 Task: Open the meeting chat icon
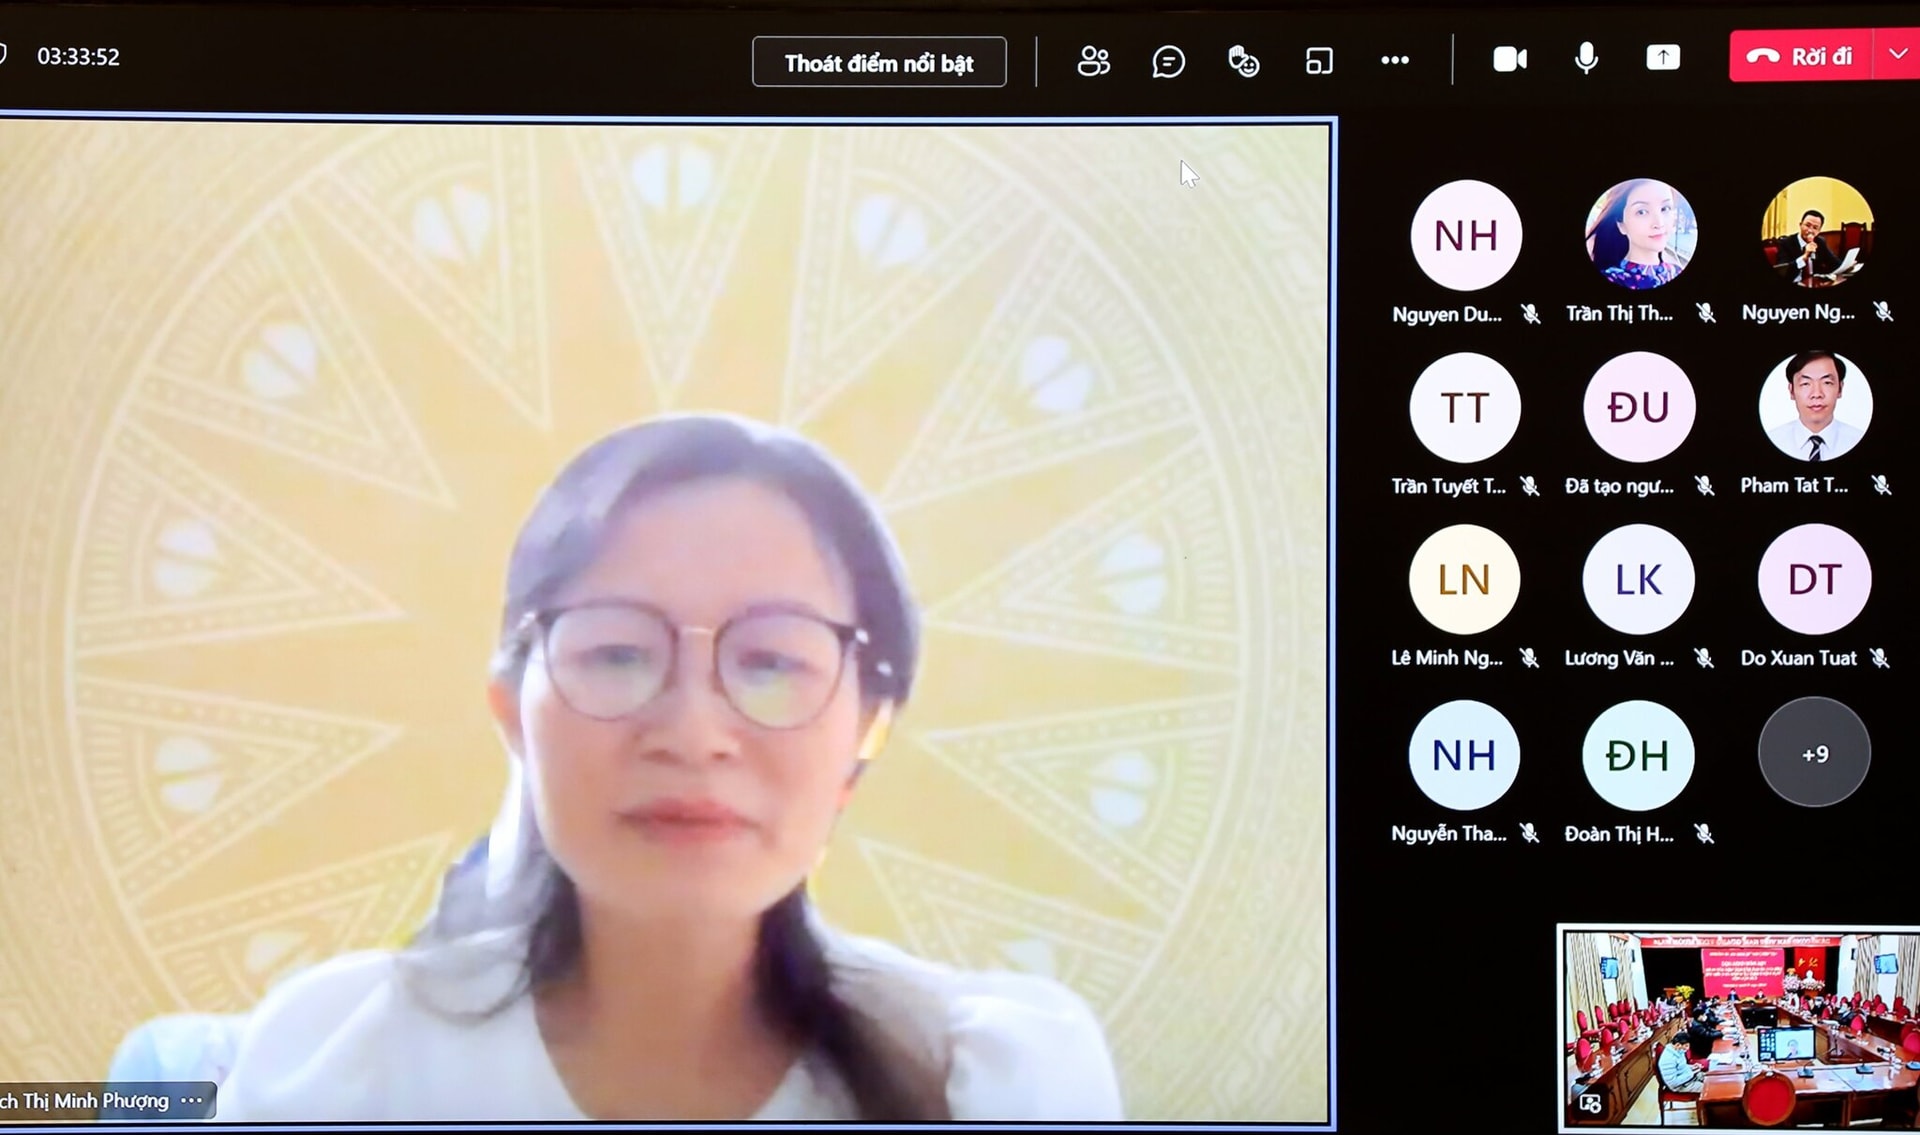click(1168, 61)
